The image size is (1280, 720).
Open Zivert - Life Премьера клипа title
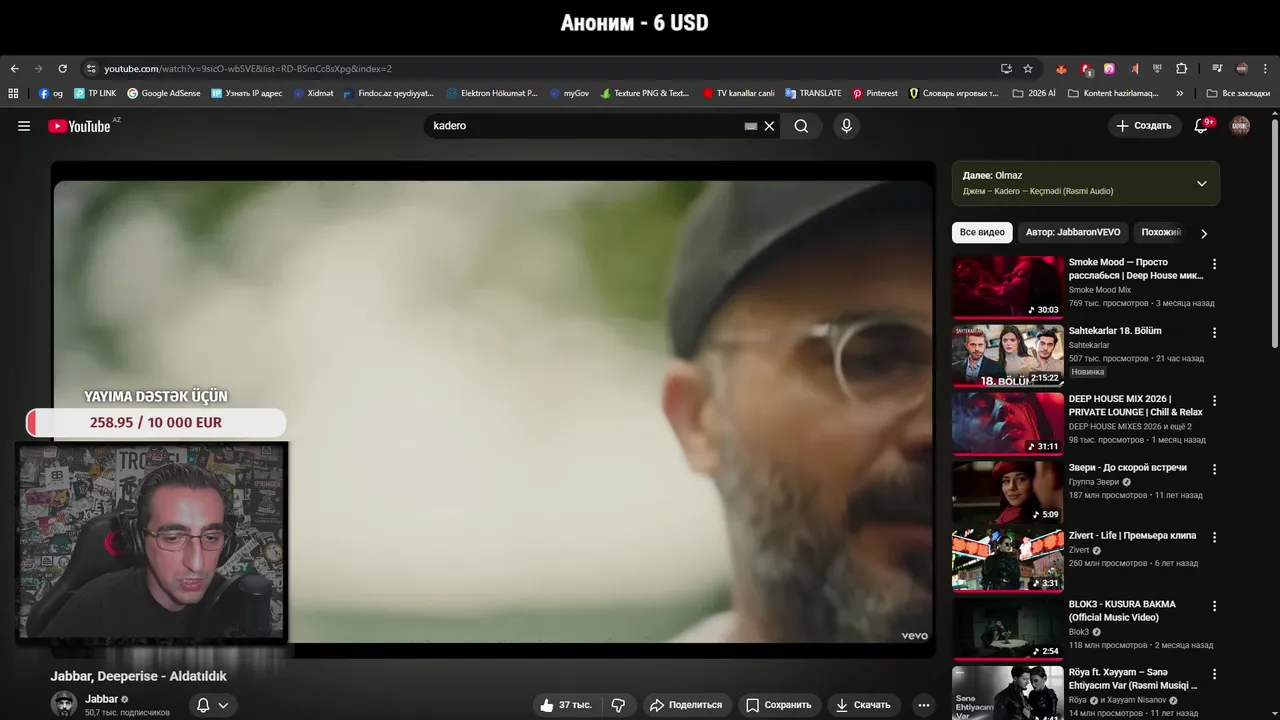click(x=1132, y=535)
